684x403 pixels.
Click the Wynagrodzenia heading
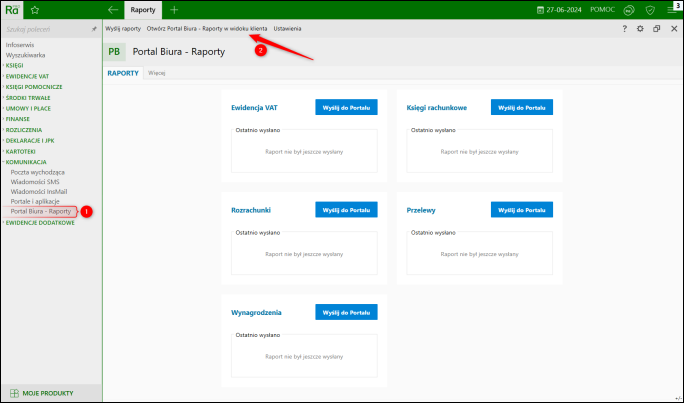point(256,313)
